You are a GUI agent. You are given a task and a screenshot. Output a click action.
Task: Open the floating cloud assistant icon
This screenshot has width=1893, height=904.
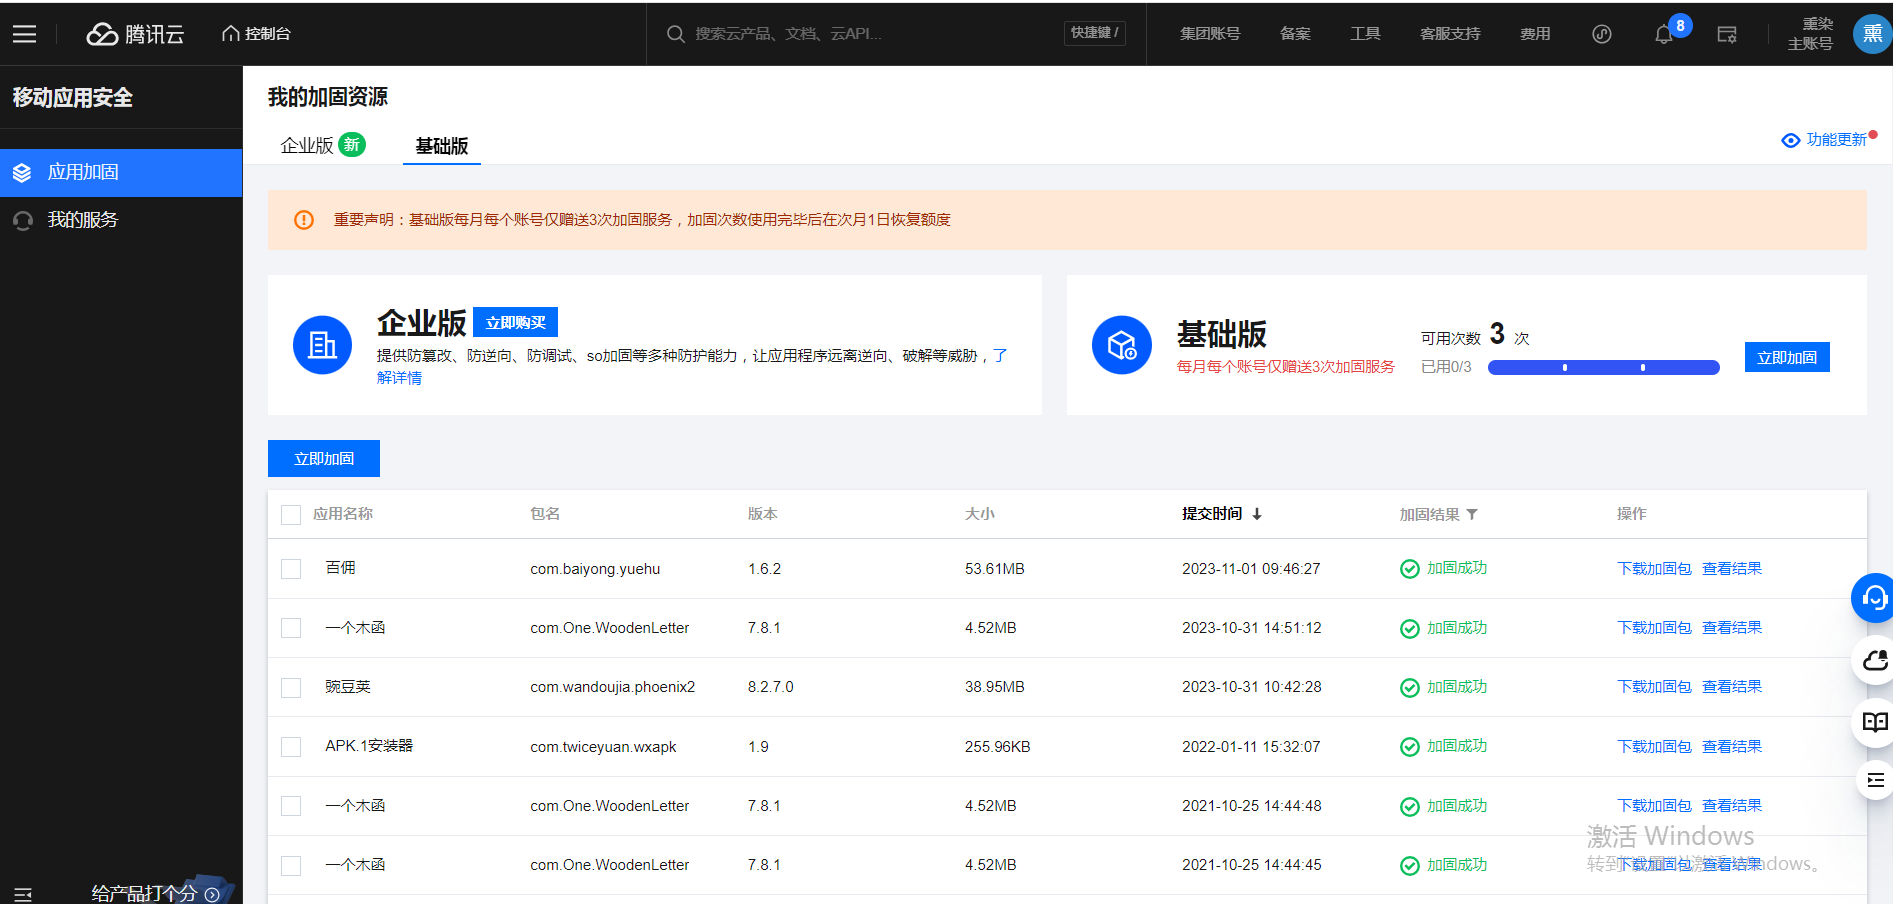(1874, 660)
